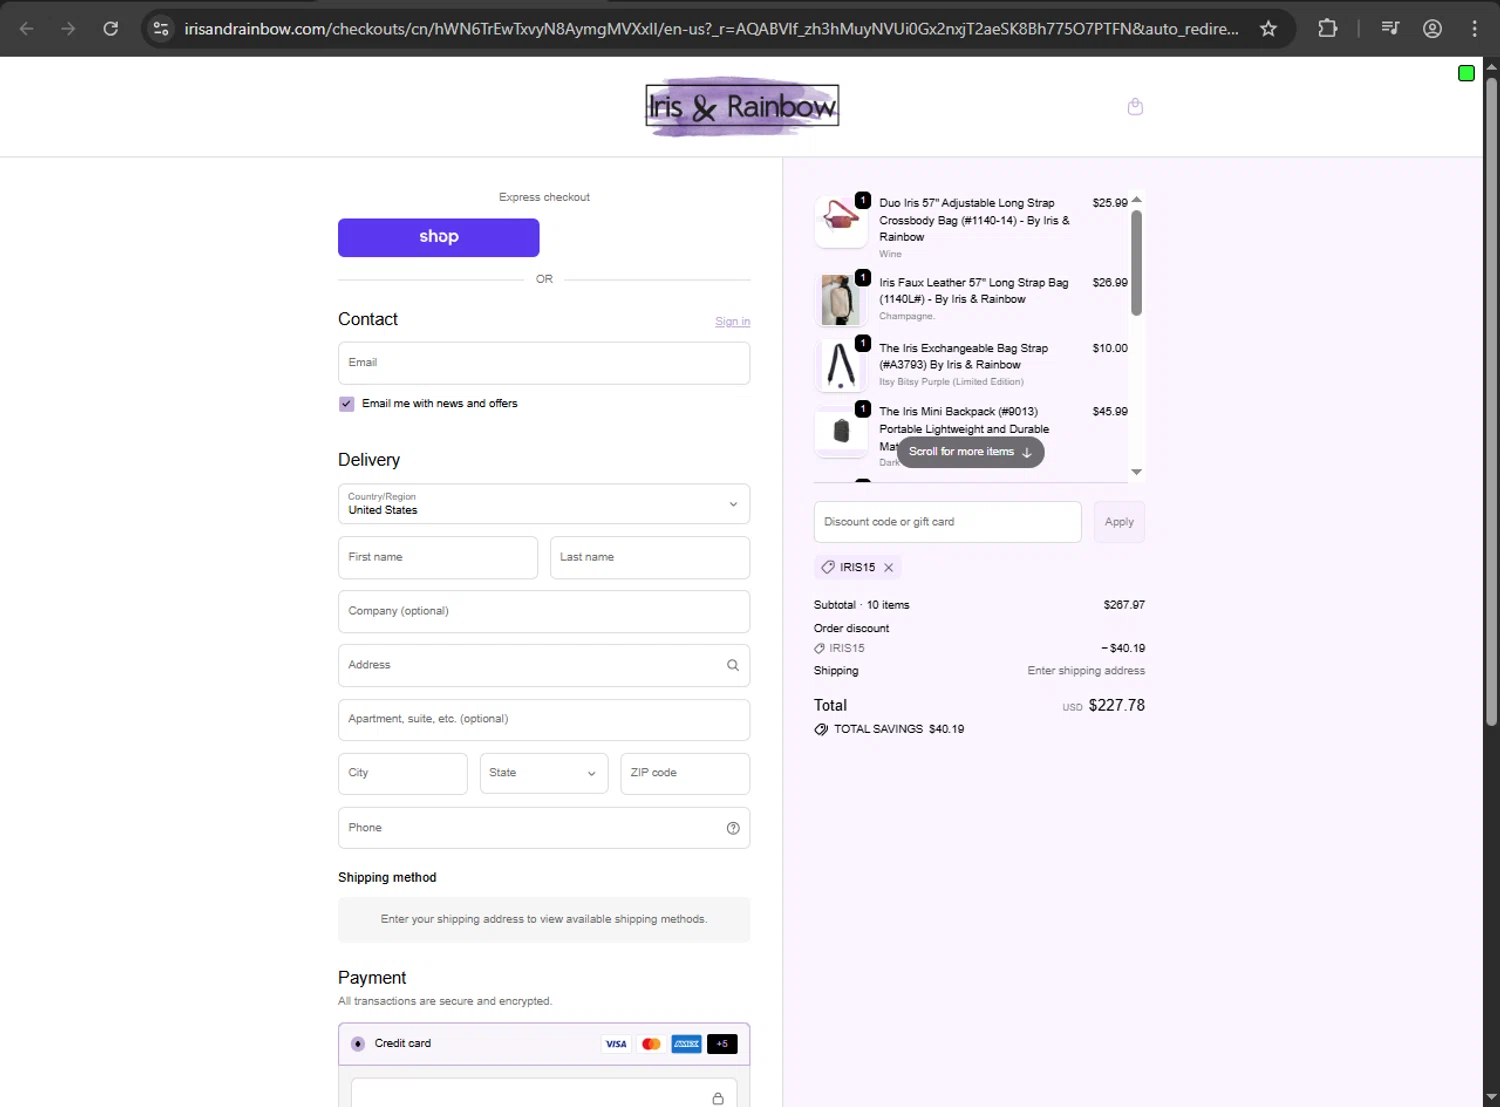
Task: Open media controls icon in toolbar
Action: point(1390,29)
